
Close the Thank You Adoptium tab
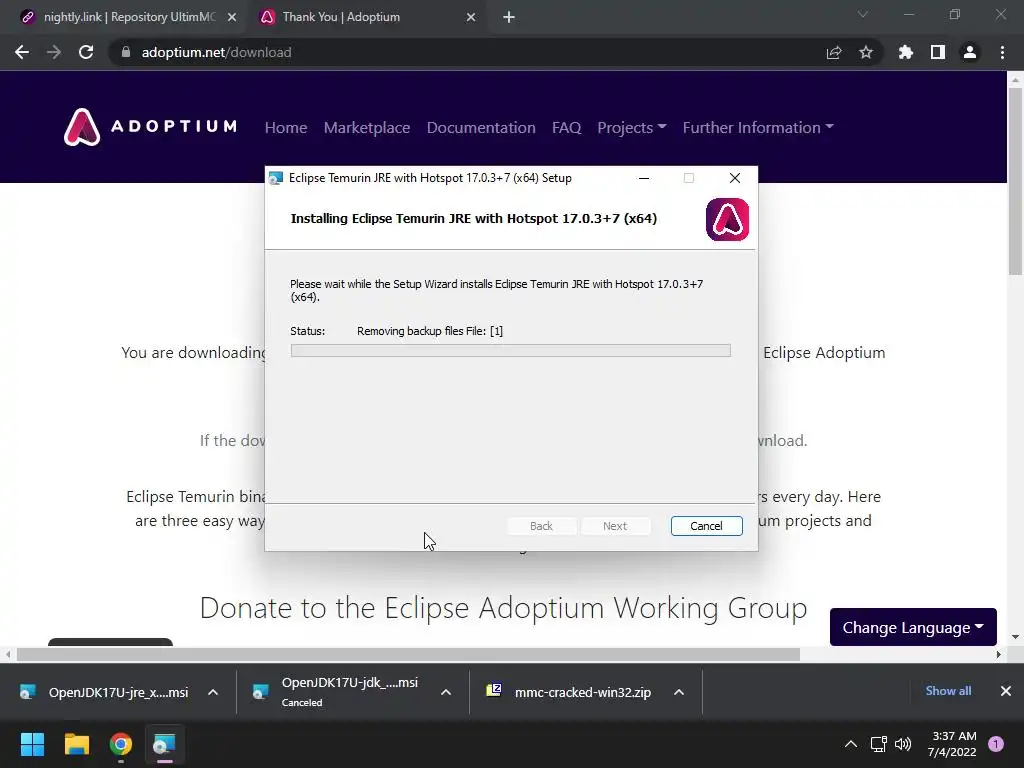pos(471,17)
